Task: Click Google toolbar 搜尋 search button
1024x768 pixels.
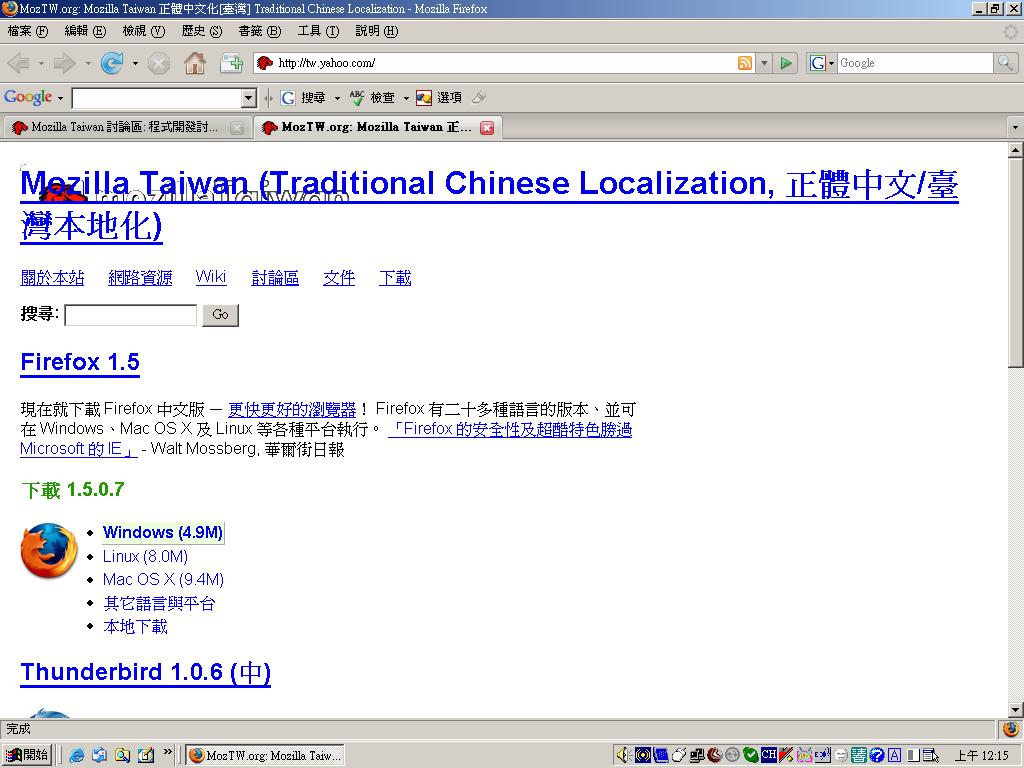Action: point(304,98)
